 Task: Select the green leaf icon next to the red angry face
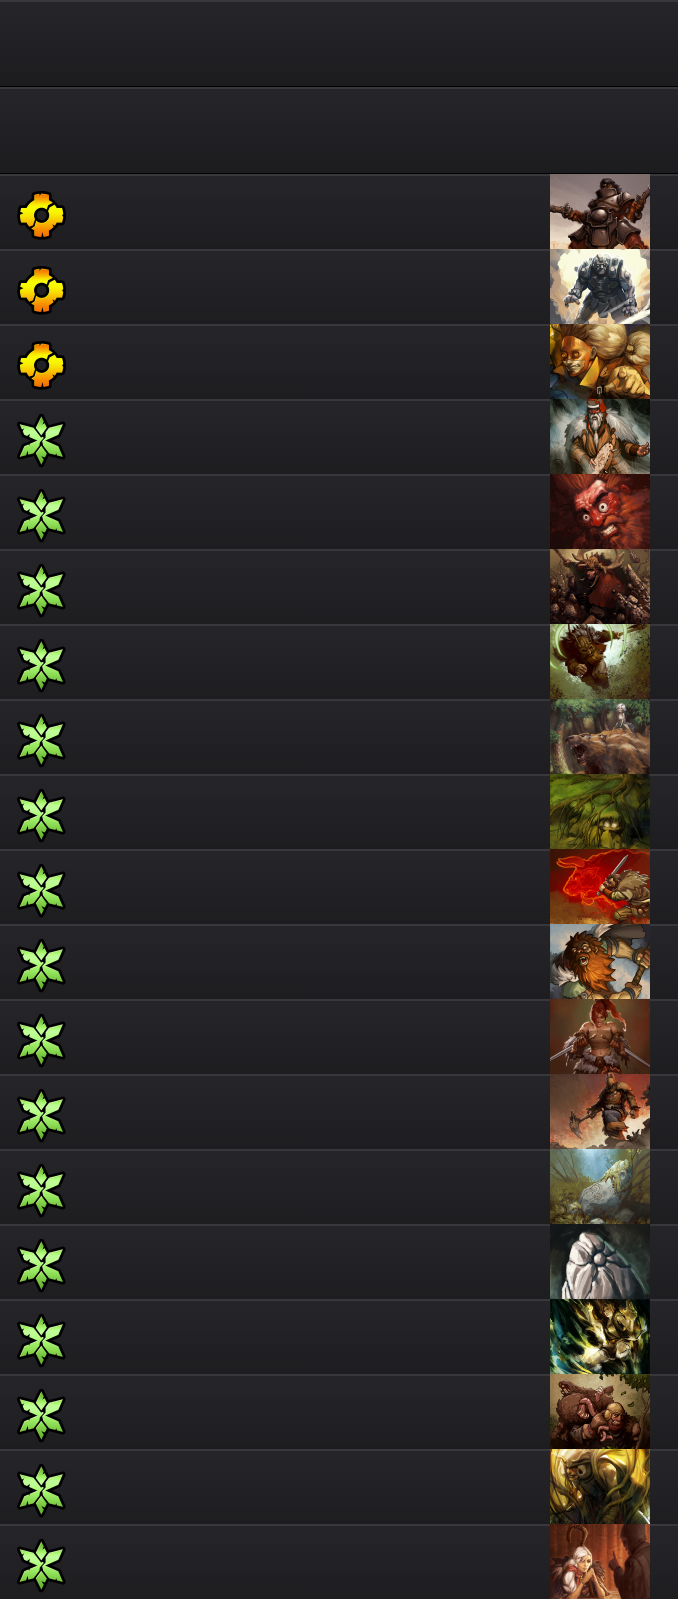point(41,515)
